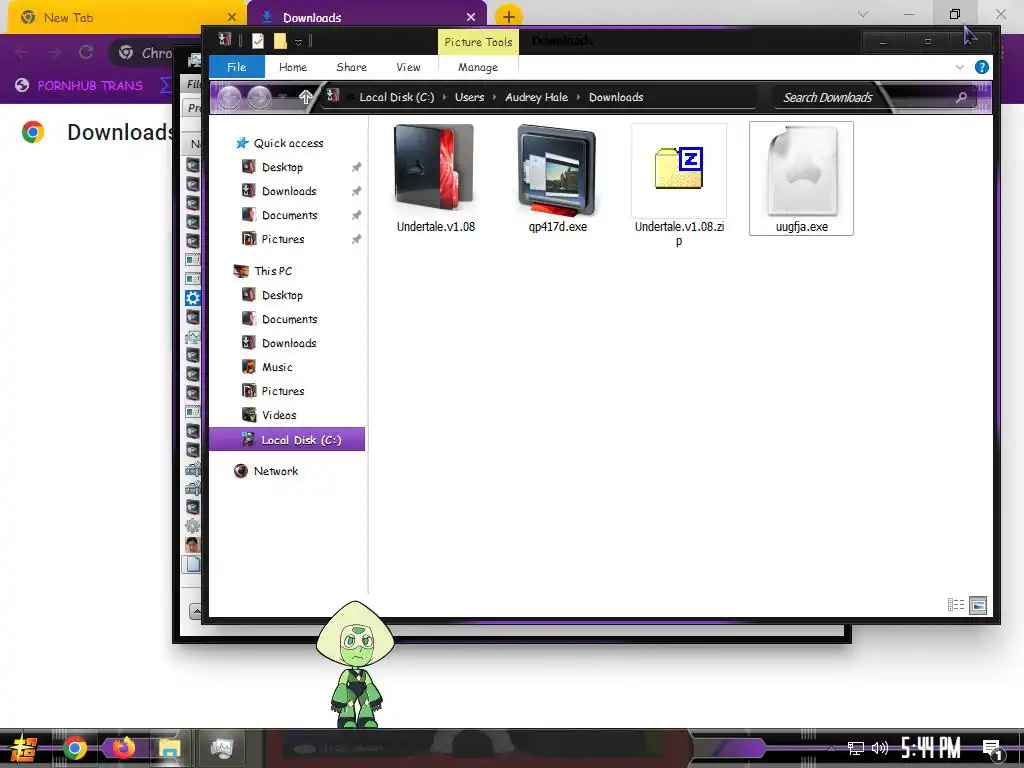
Task: Switch to the Home ribbon tab
Action: coord(293,67)
